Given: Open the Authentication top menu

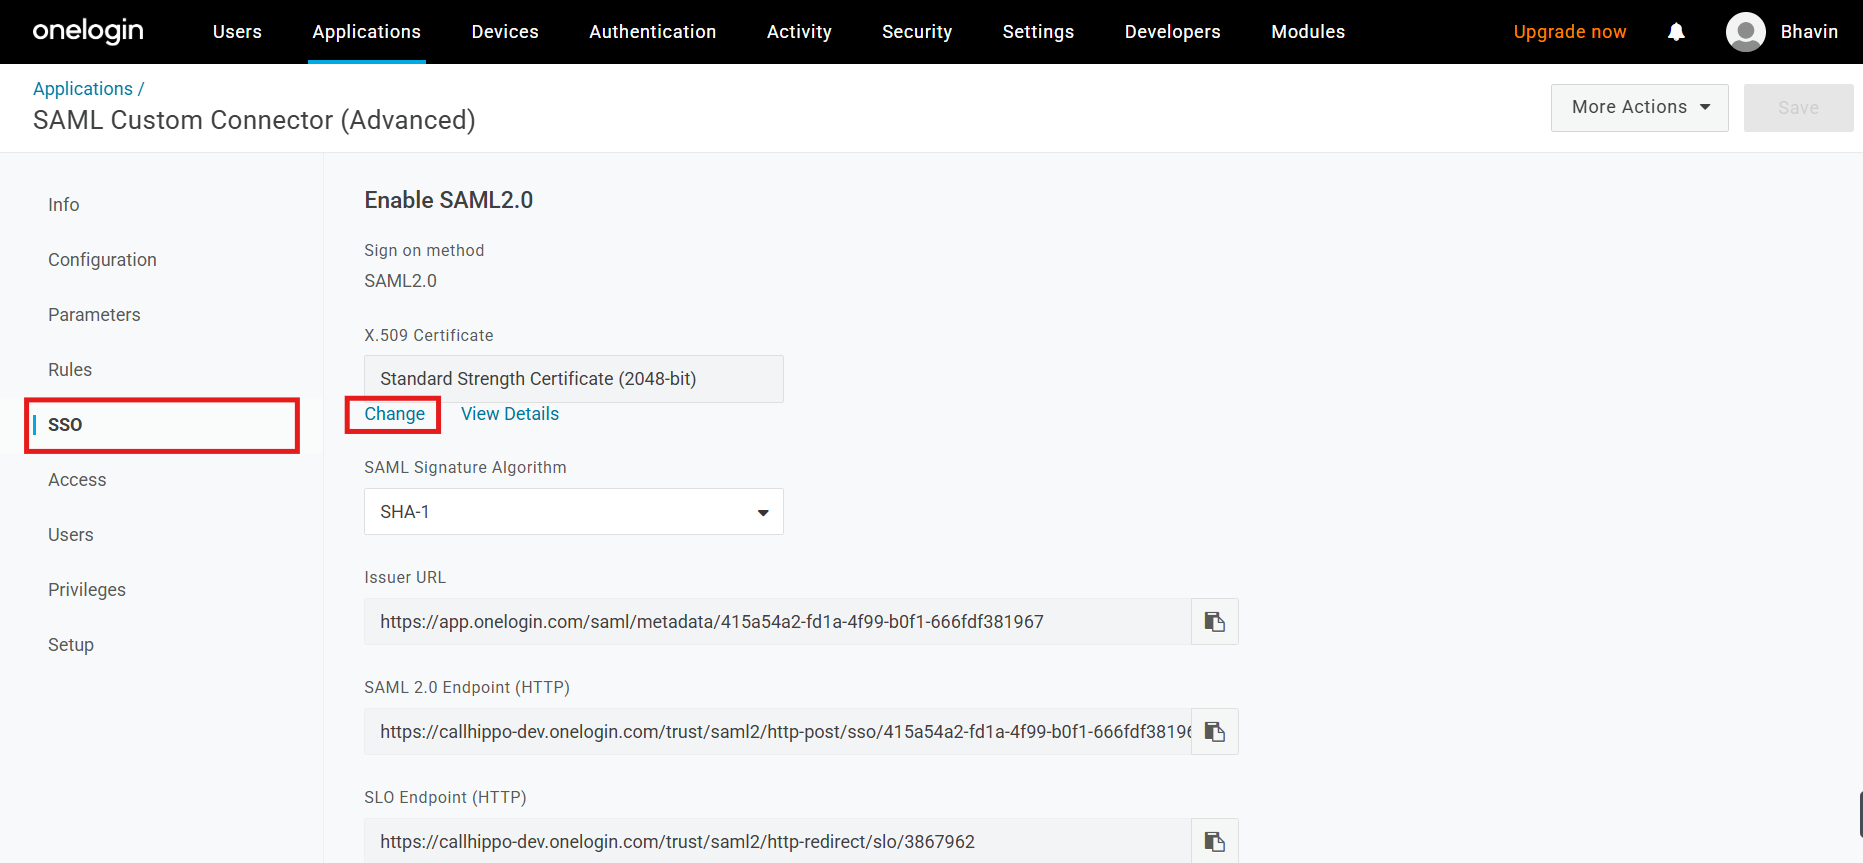Looking at the screenshot, I should coord(652,32).
